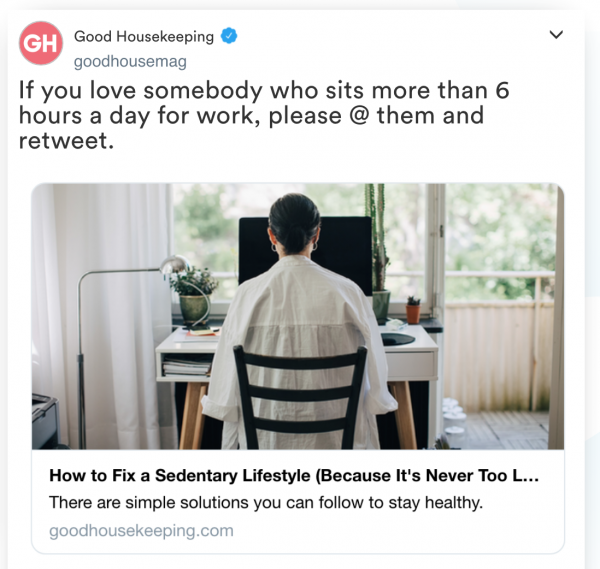The image size is (600, 569).
Task: Click the pink GH profile avatar
Action: point(41,43)
